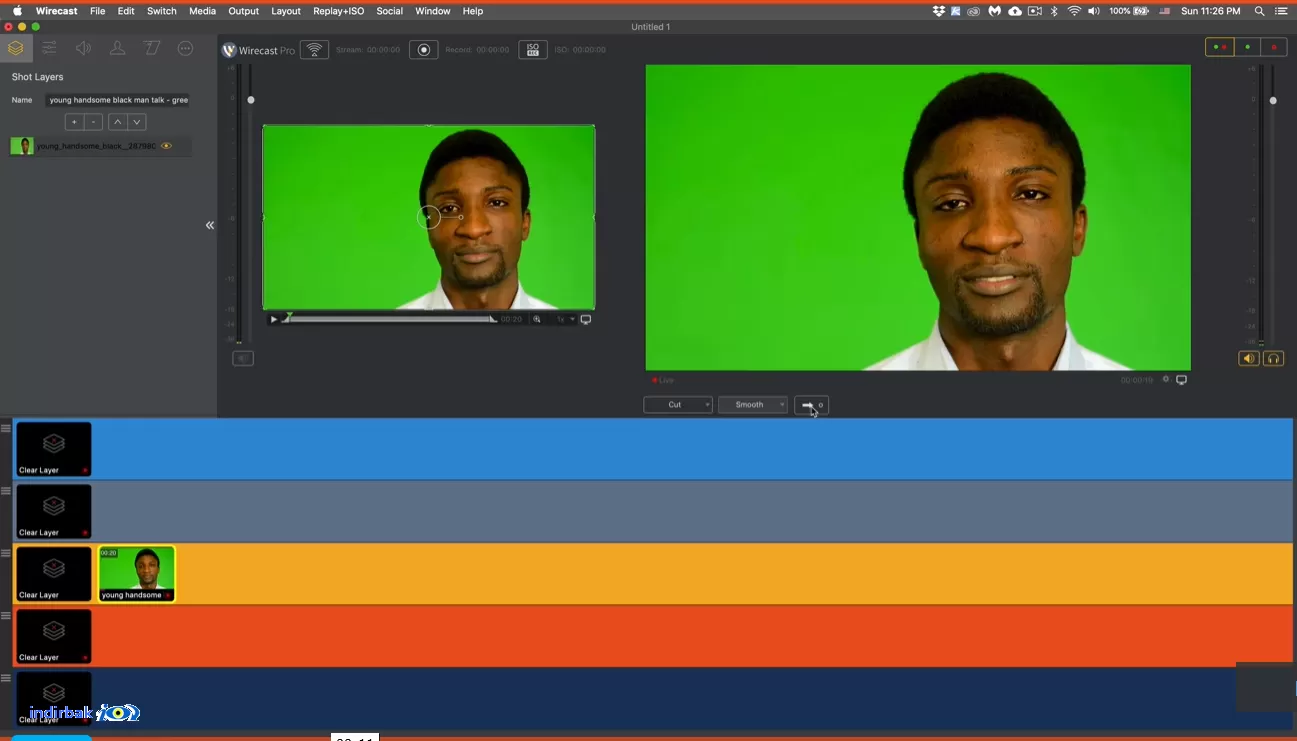Open the Wi-Fi status menu

(x=1074, y=11)
